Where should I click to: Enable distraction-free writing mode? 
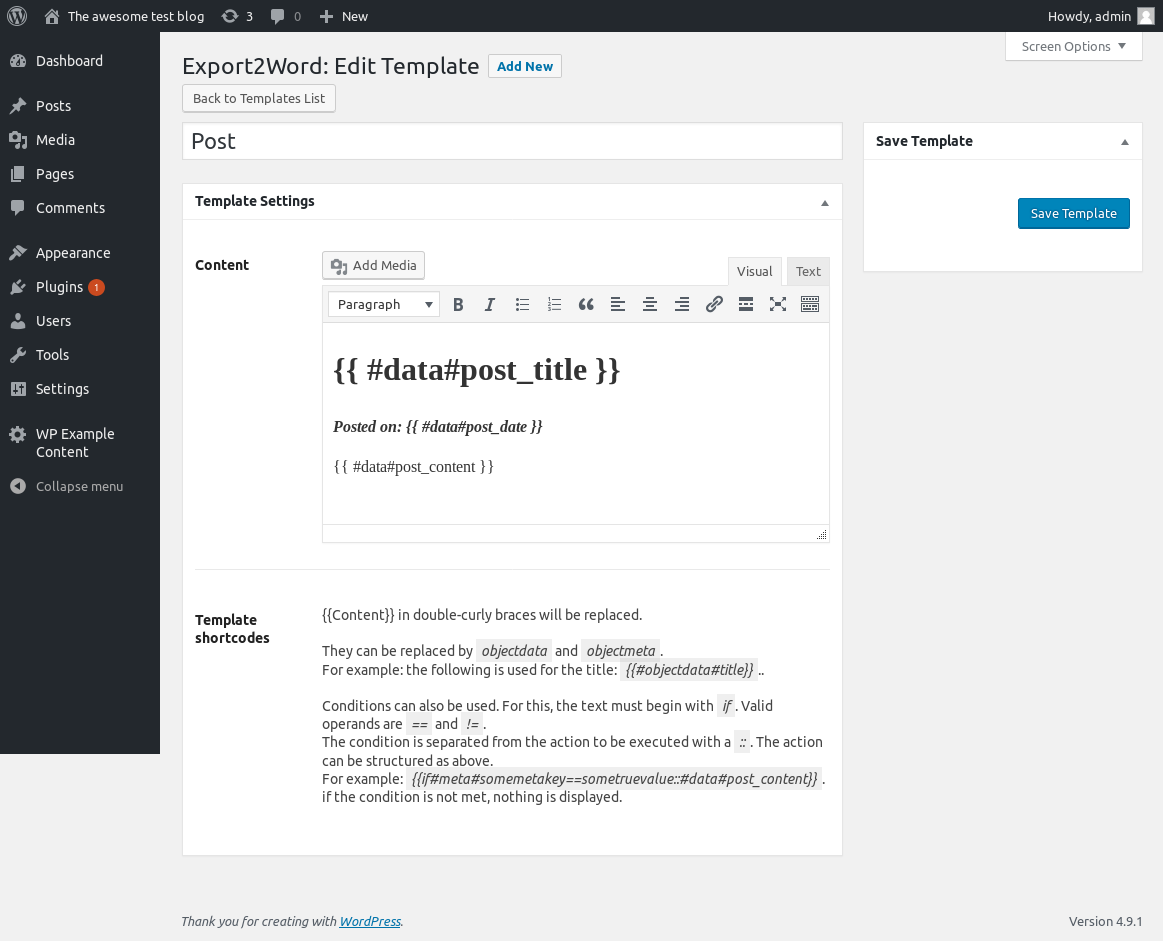pyautogui.click(x=778, y=305)
